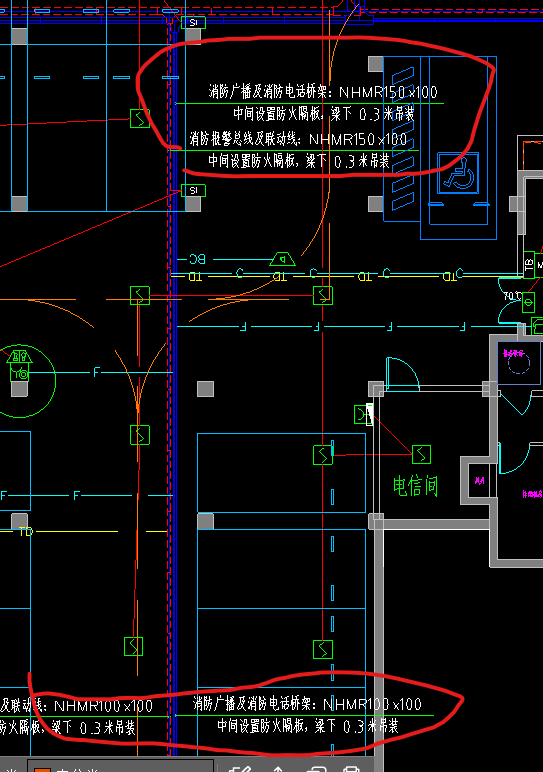Select the cyan door swing above 电信间
Image resolution: width=543 pixels, height=772 pixels.
point(403,374)
